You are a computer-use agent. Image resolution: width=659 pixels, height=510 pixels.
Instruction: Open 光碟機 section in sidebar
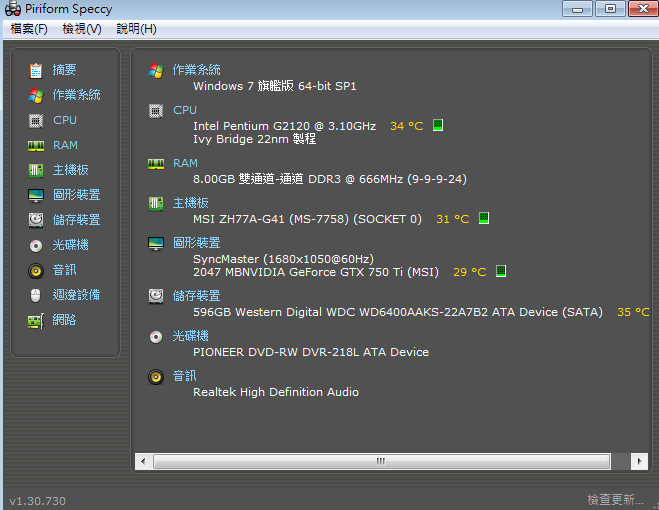pos(71,245)
